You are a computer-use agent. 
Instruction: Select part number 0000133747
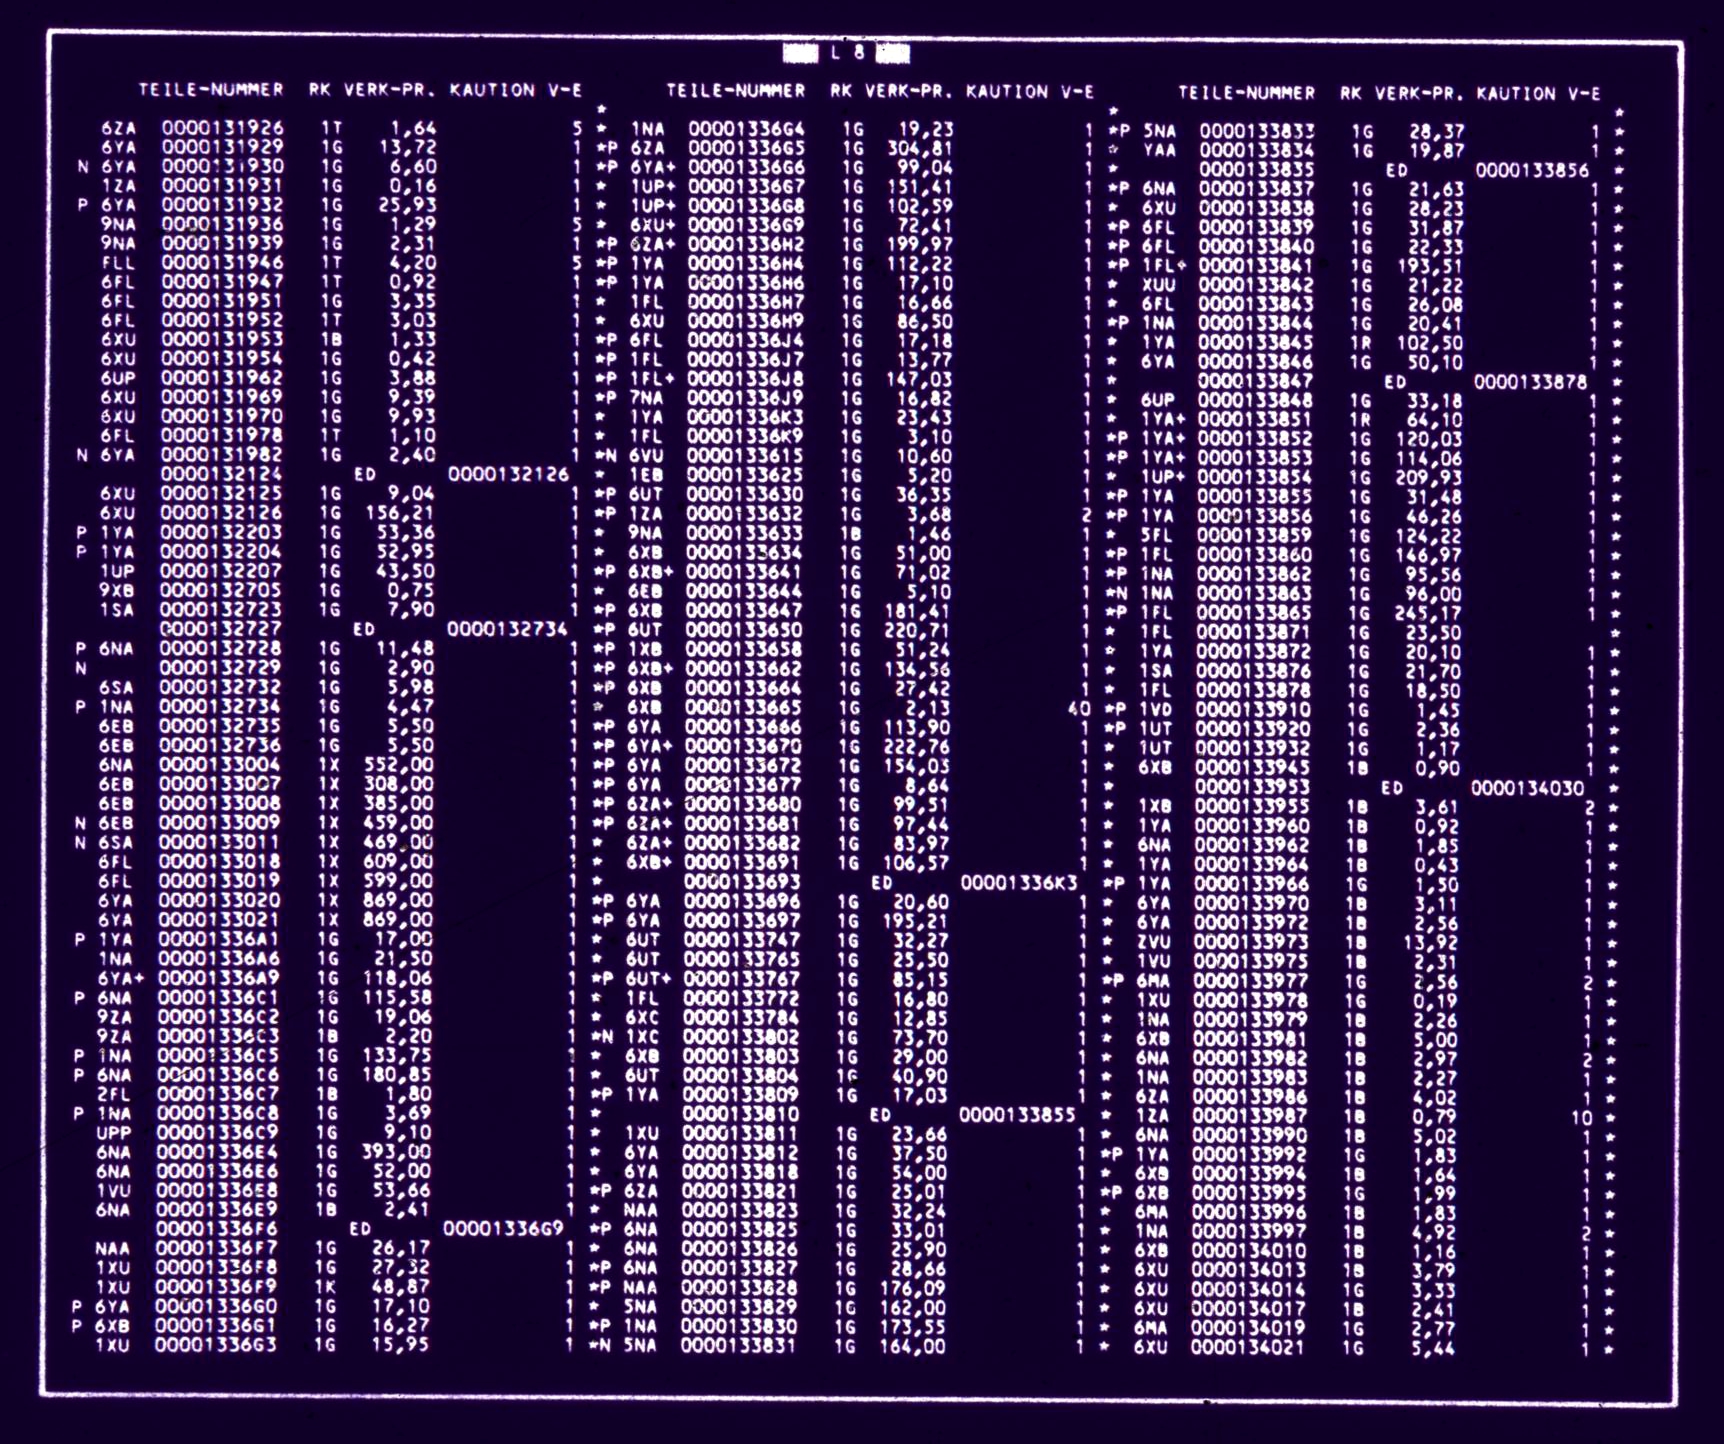click(743, 939)
